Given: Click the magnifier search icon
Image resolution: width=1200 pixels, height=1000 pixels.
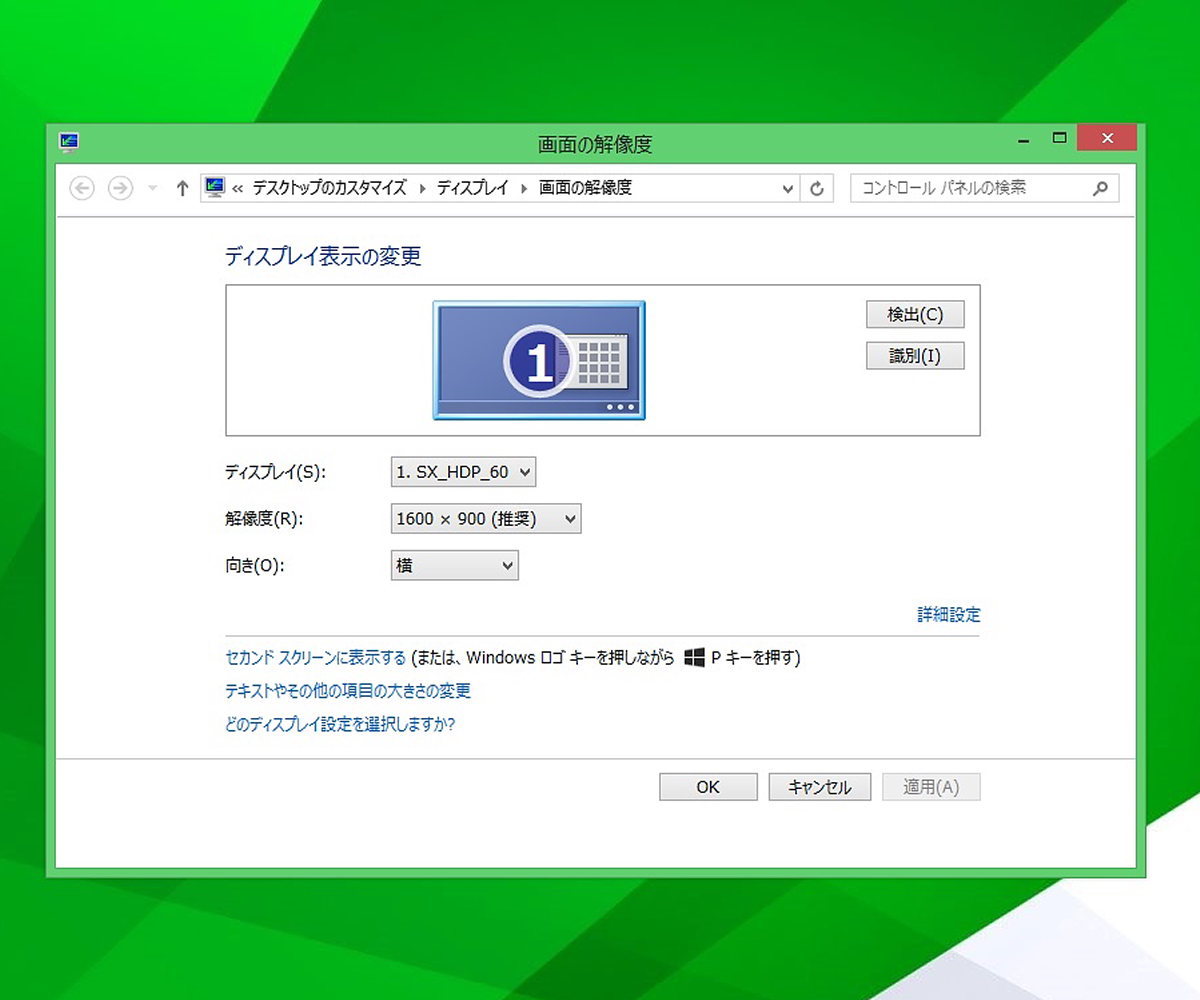Looking at the screenshot, I should tap(1101, 187).
